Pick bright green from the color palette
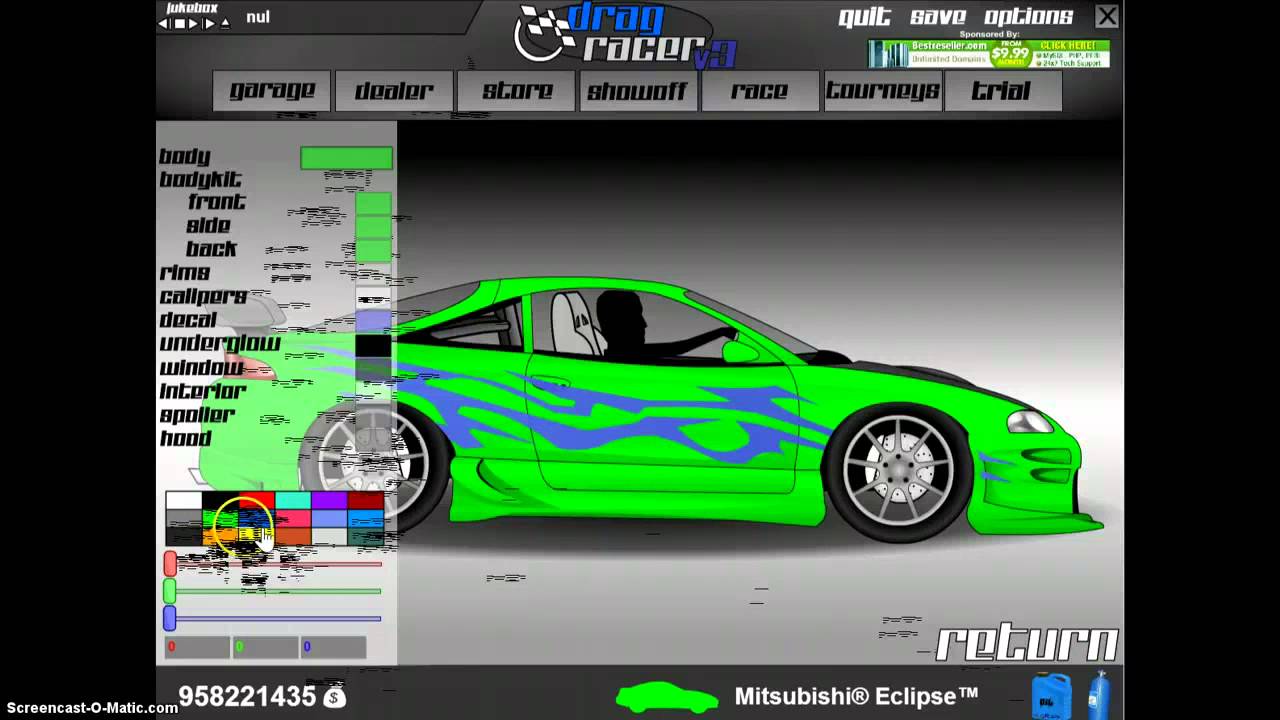The height and width of the screenshot is (720, 1280). point(220,519)
